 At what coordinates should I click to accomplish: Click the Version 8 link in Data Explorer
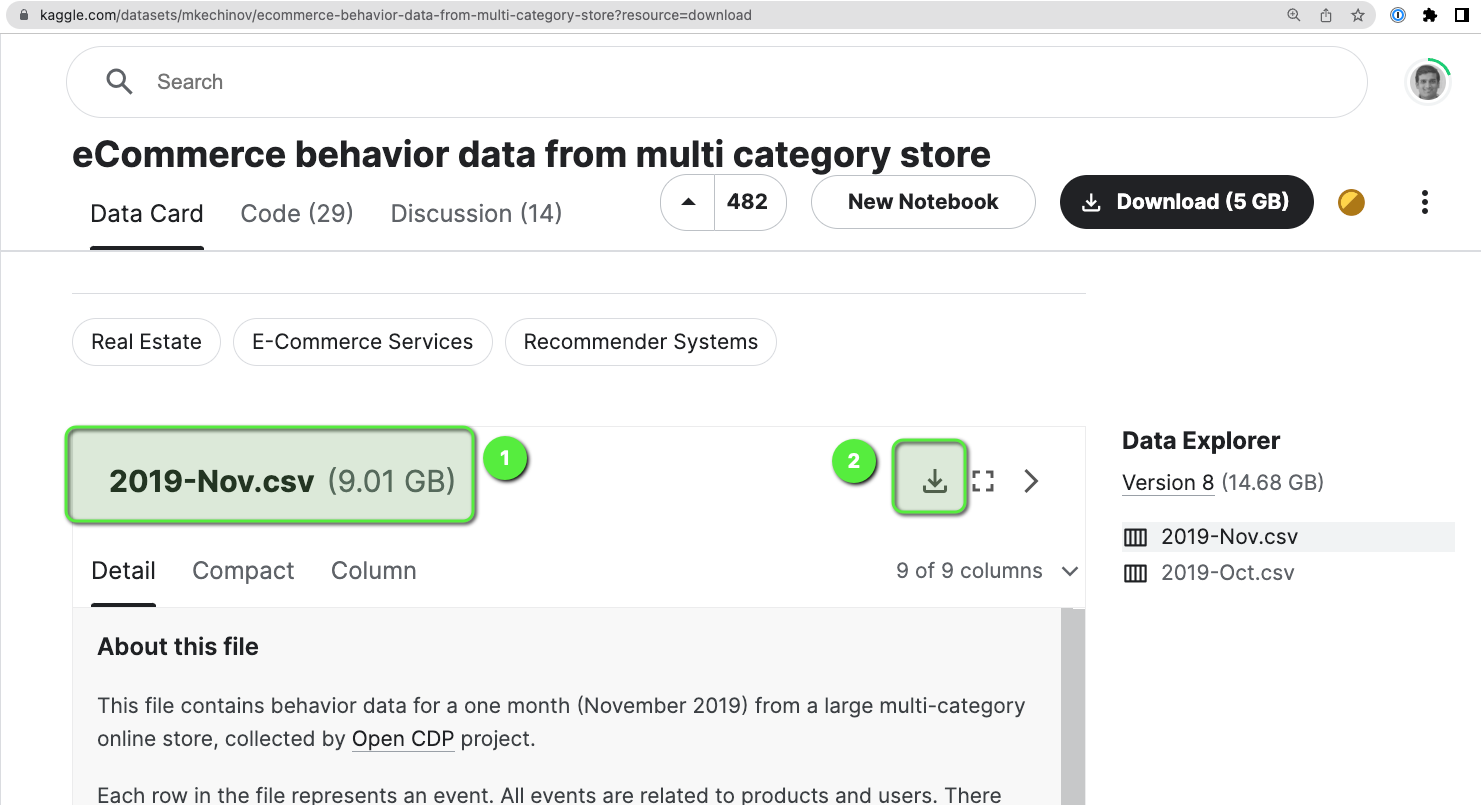pyautogui.click(x=1167, y=482)
